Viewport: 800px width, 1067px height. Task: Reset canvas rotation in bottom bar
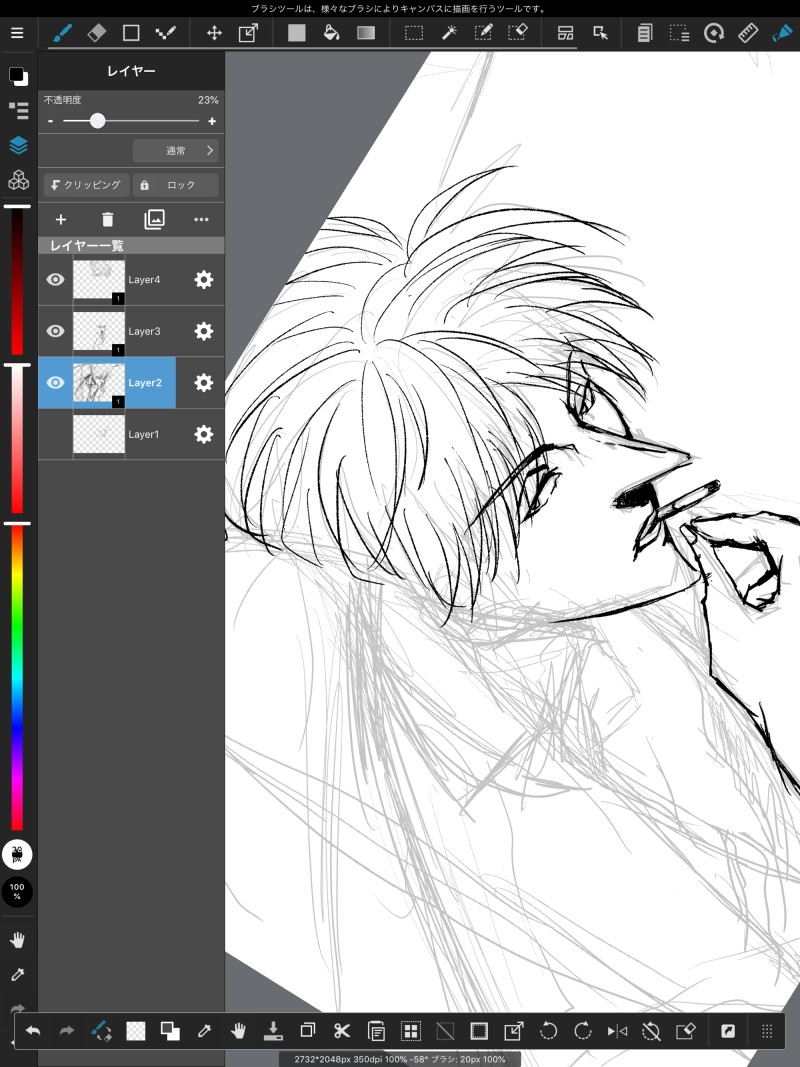(x=651, y=1031)
